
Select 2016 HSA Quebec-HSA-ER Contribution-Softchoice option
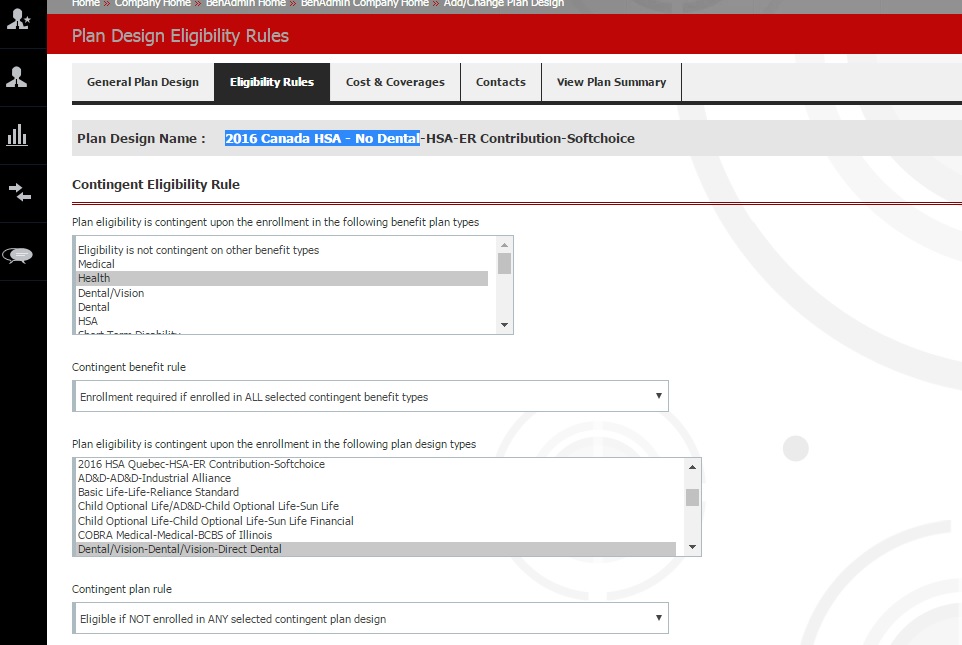[376, 464]
